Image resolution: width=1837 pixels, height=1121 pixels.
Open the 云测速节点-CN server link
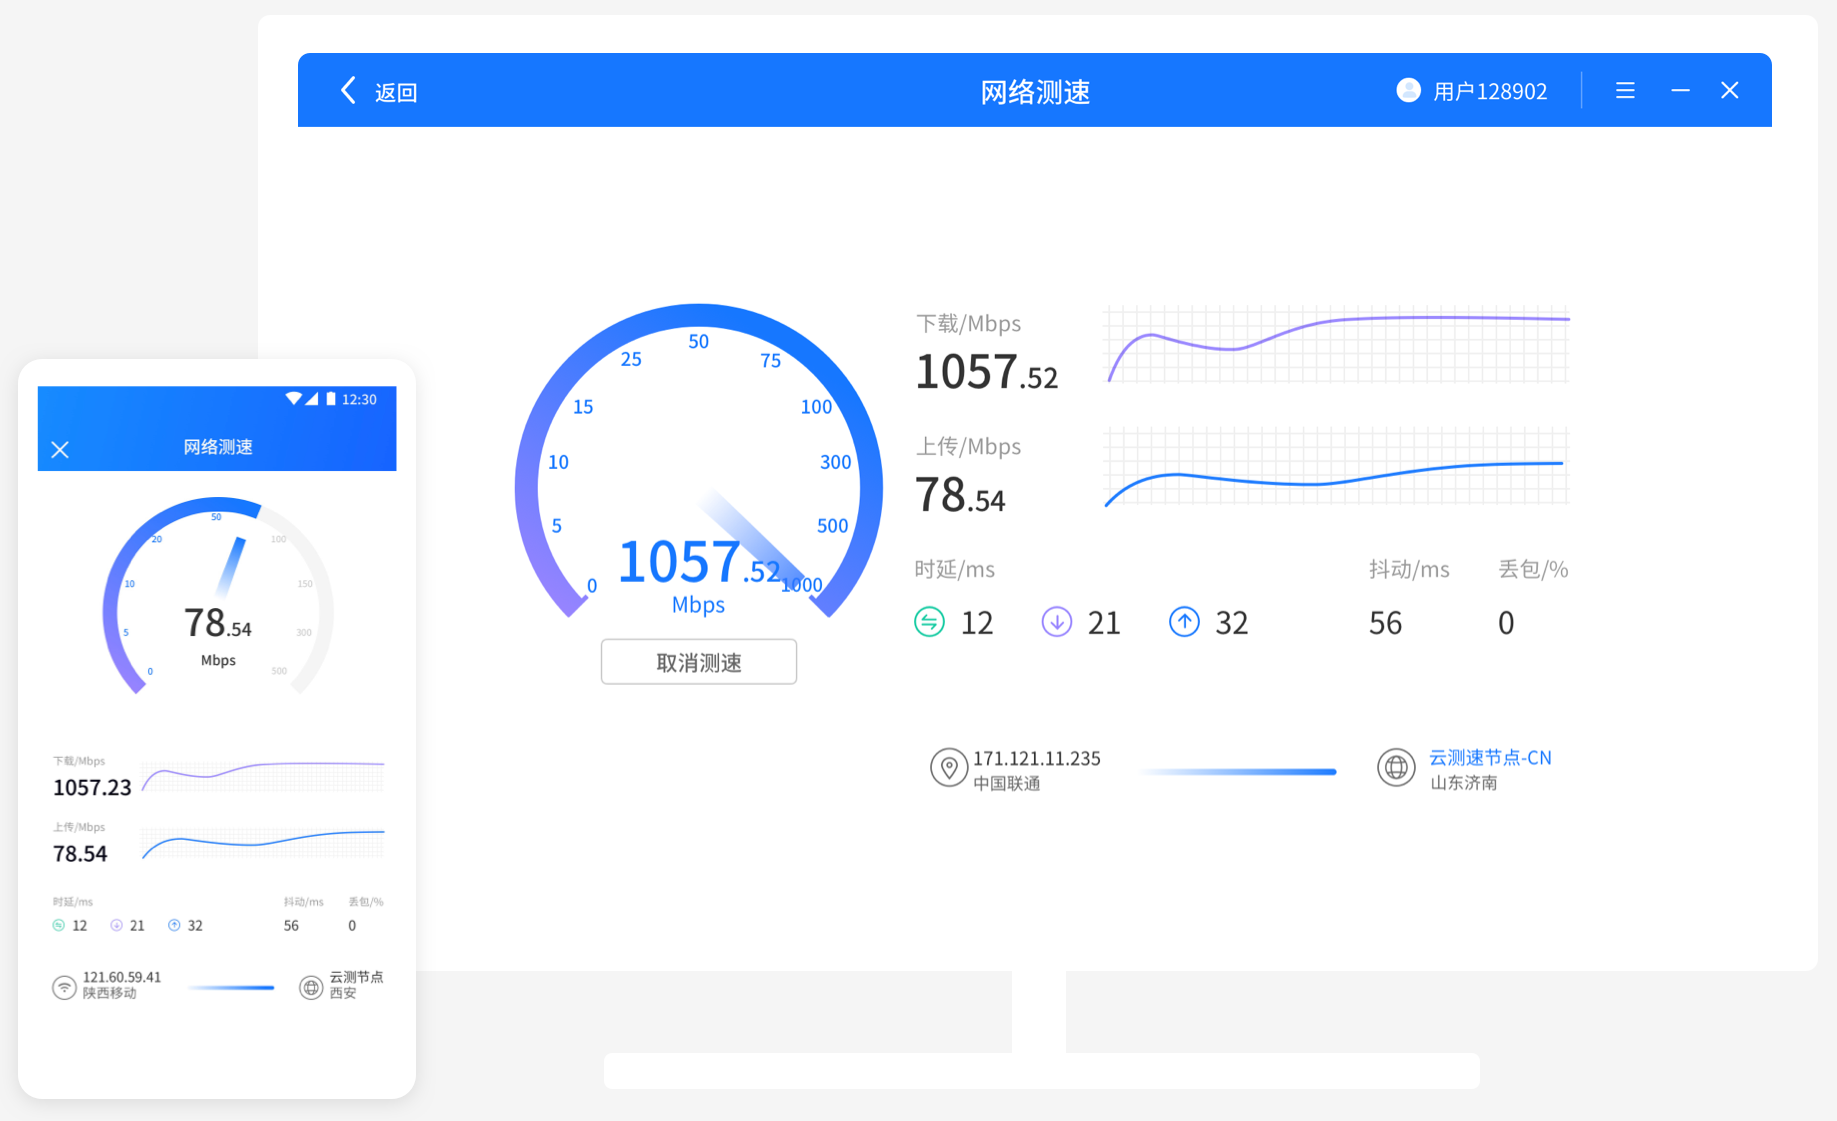click(x=1490, y=758)
